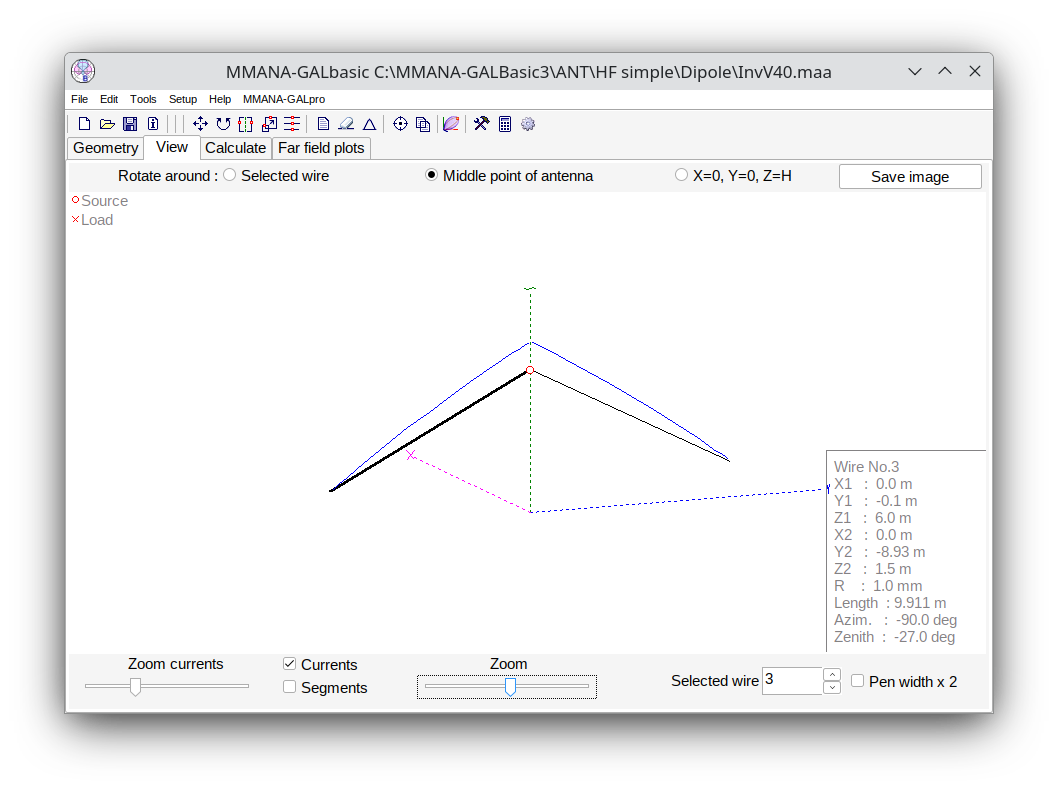Screen dimensions: 1058x790
Task: Click the Length : 9.911 m value
Action: coord(890,603)
